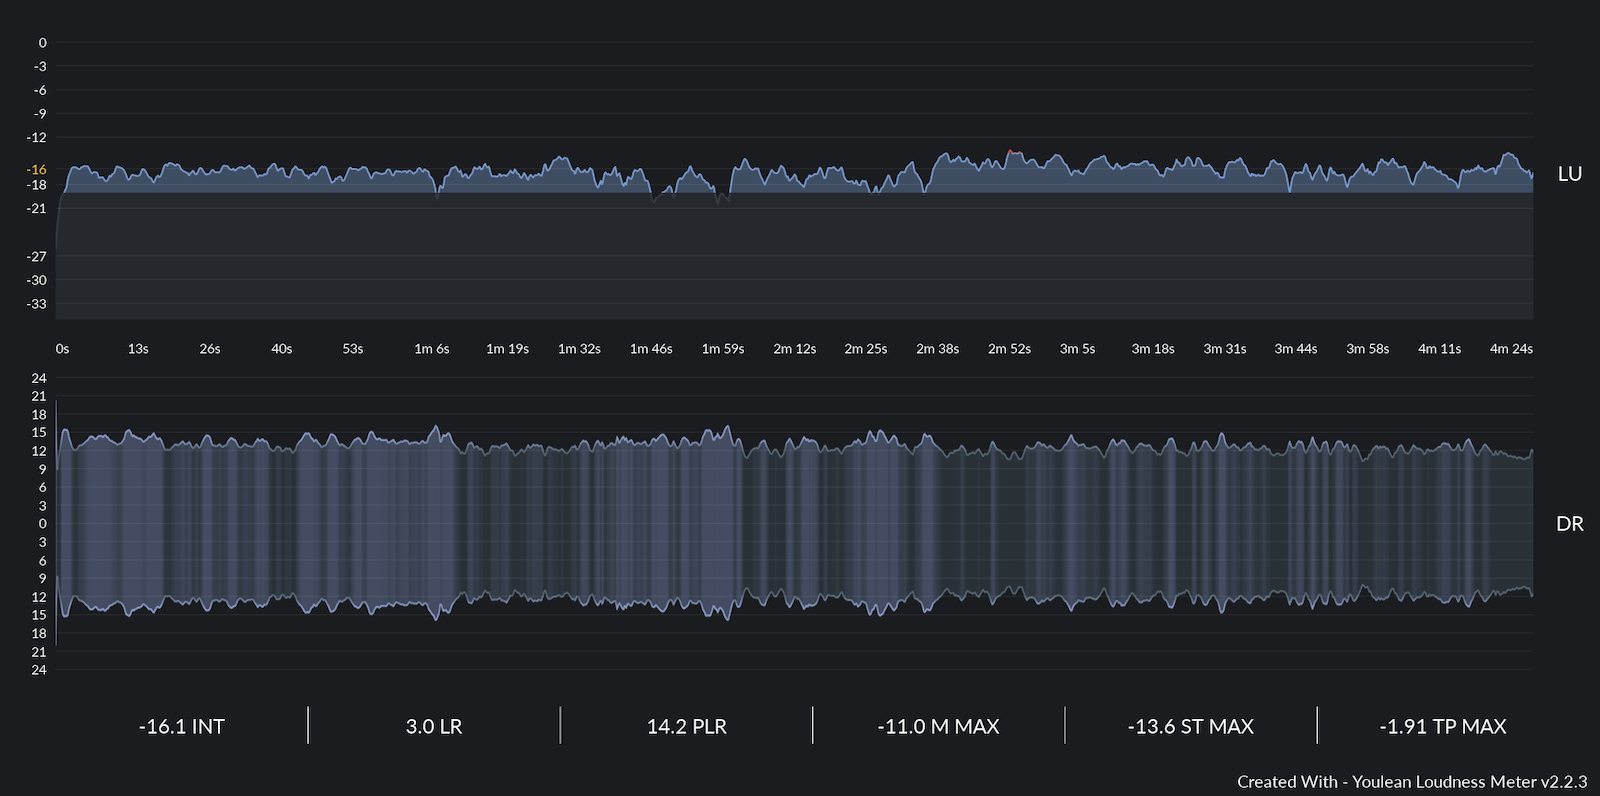The height and width of the screenshot is (796, 1600).
Task: Select the -27 label on the LU axis
Action: tap(37, 257)
